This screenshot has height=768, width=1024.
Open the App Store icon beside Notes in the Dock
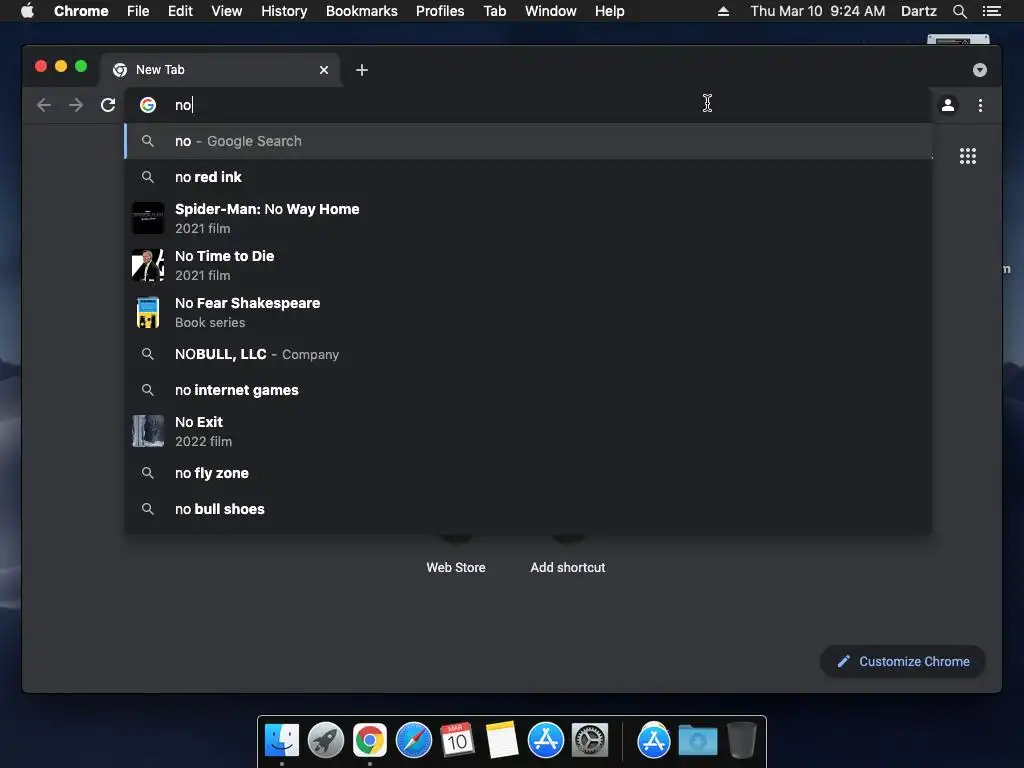(545, 741)
